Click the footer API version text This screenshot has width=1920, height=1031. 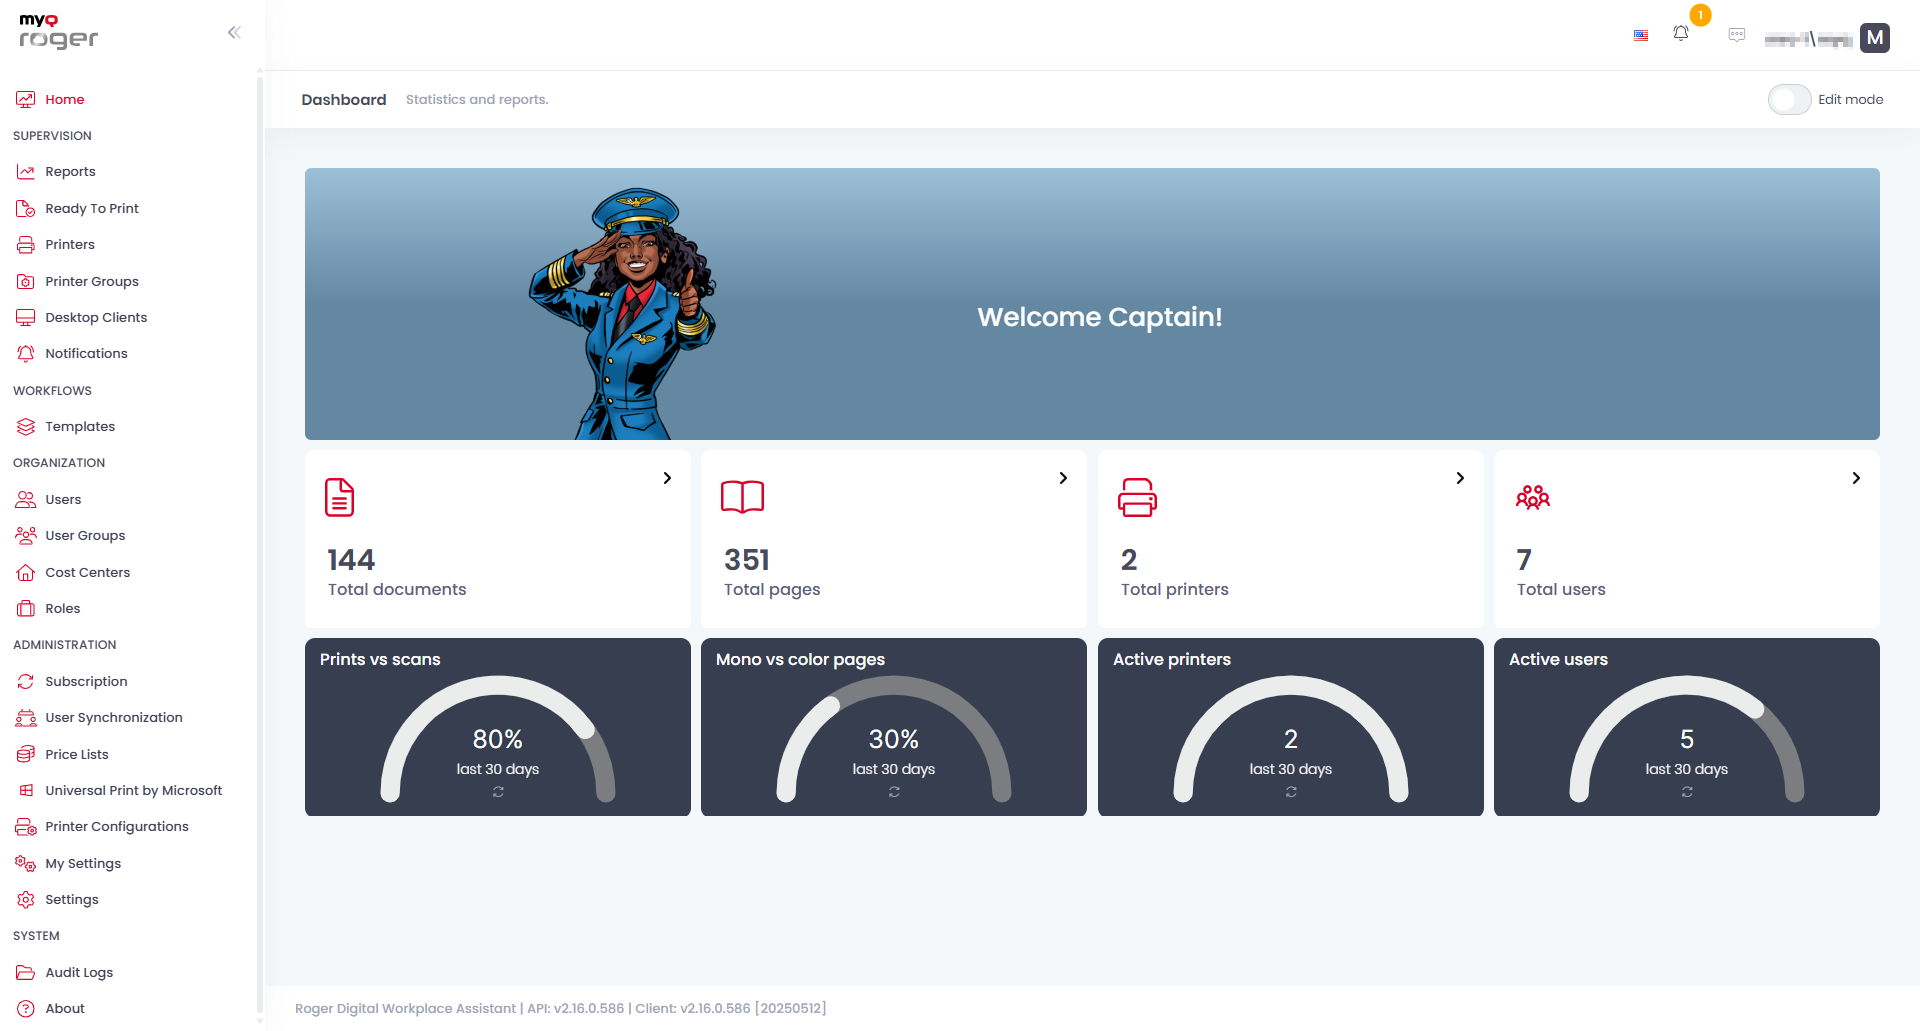[x=575, y=1009]
